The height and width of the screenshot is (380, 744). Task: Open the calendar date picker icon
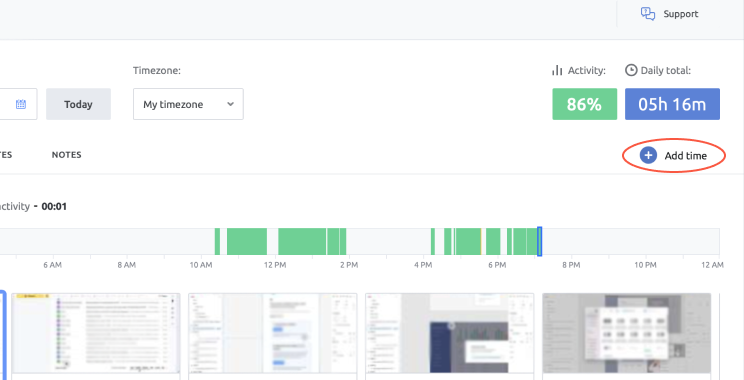point(21,104)
